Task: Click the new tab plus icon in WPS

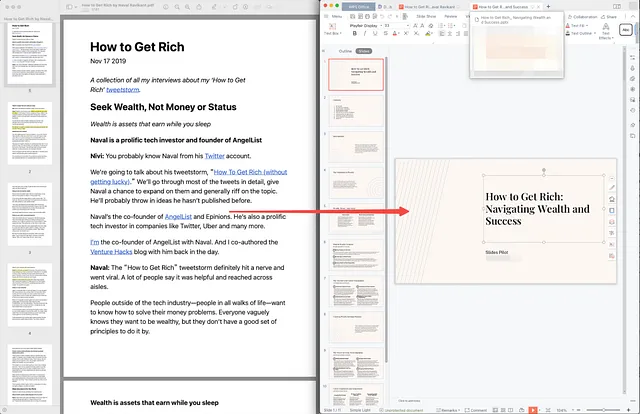Action: click(x=548, y=7)
